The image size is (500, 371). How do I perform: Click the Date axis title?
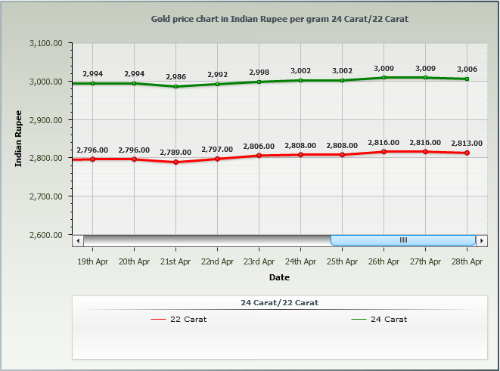coord(279,277)
